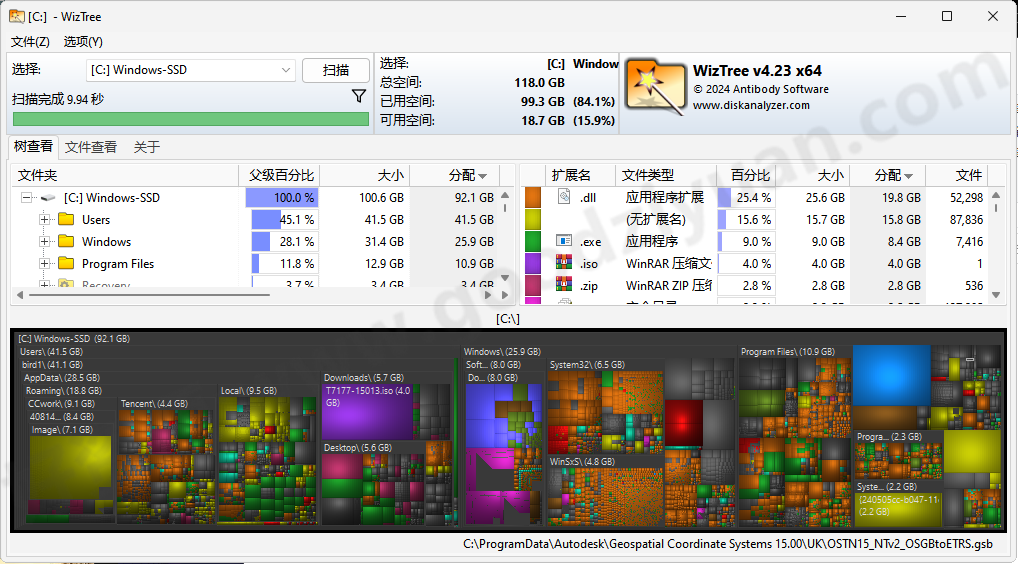Click the 31.4 GB size of Windows

coord(384,241)
